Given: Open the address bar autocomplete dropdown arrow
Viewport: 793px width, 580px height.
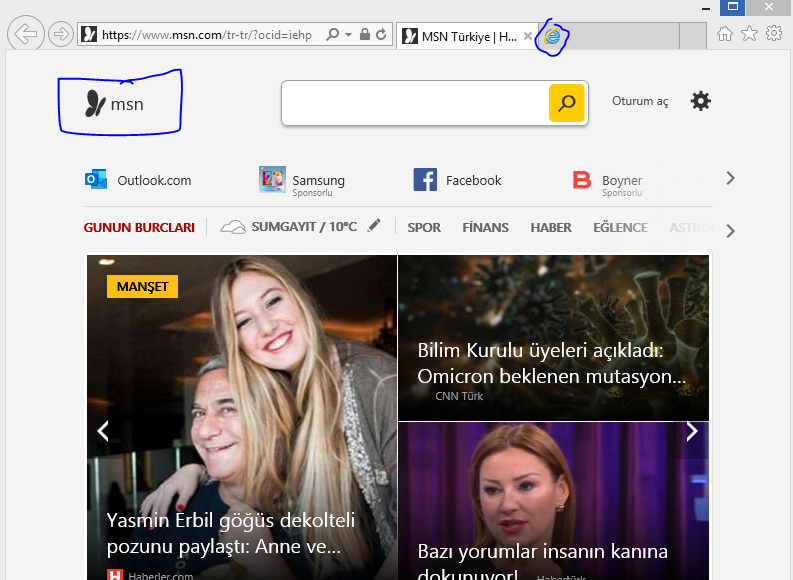Looking at the screenshot, I should pyautogui.click(x=348, y=35).
